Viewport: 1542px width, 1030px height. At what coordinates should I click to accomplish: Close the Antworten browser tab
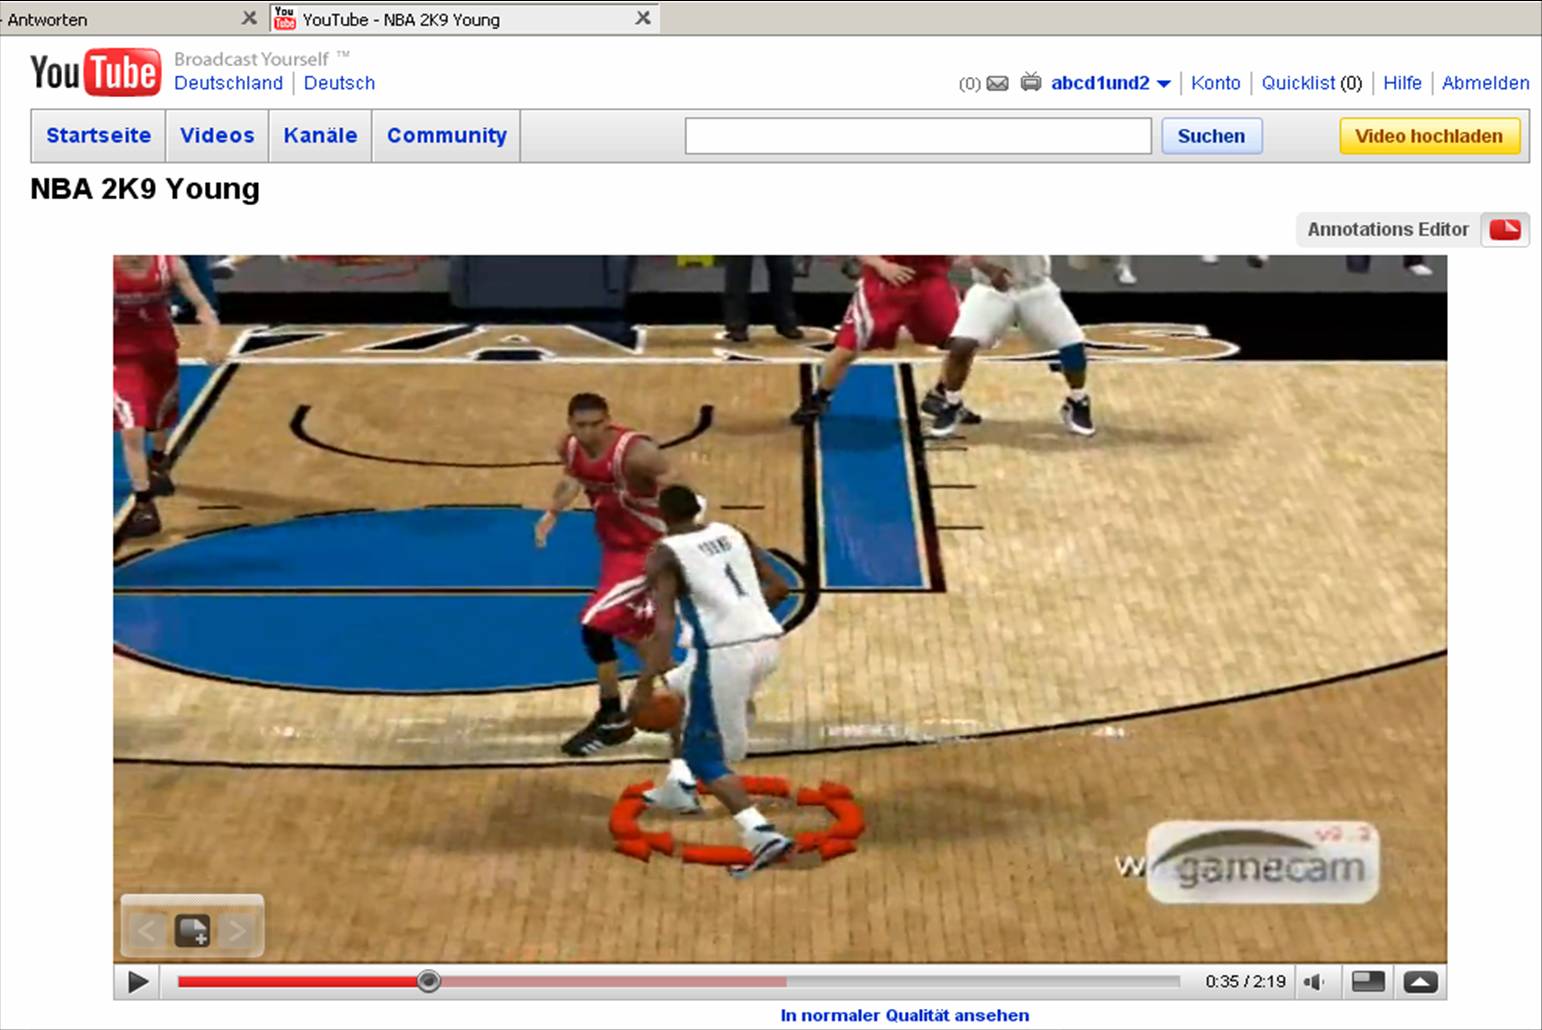click(x=249, y=18)
